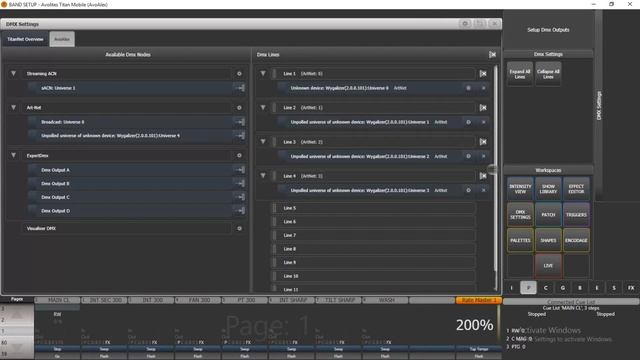Screen dimensions: 640x360
Task: Select the empty Line 10 row
Action: (374, 276)
